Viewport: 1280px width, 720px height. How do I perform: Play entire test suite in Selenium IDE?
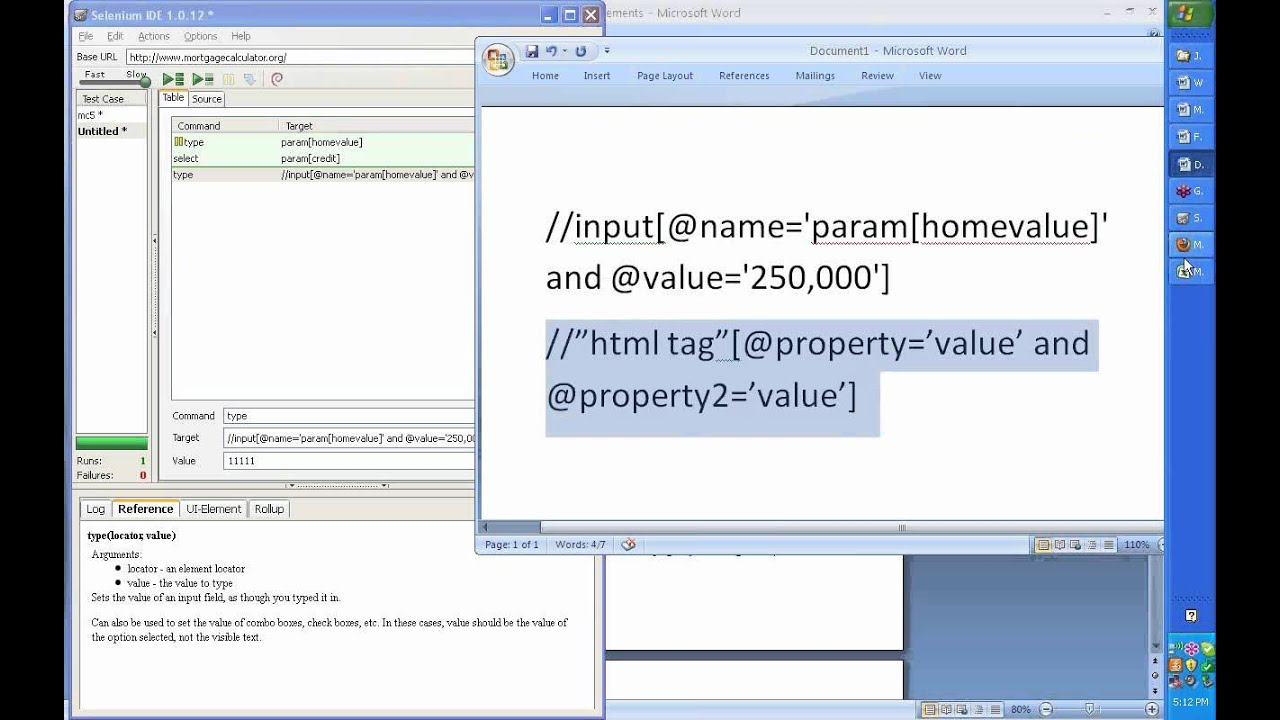(x=174, y=79)
